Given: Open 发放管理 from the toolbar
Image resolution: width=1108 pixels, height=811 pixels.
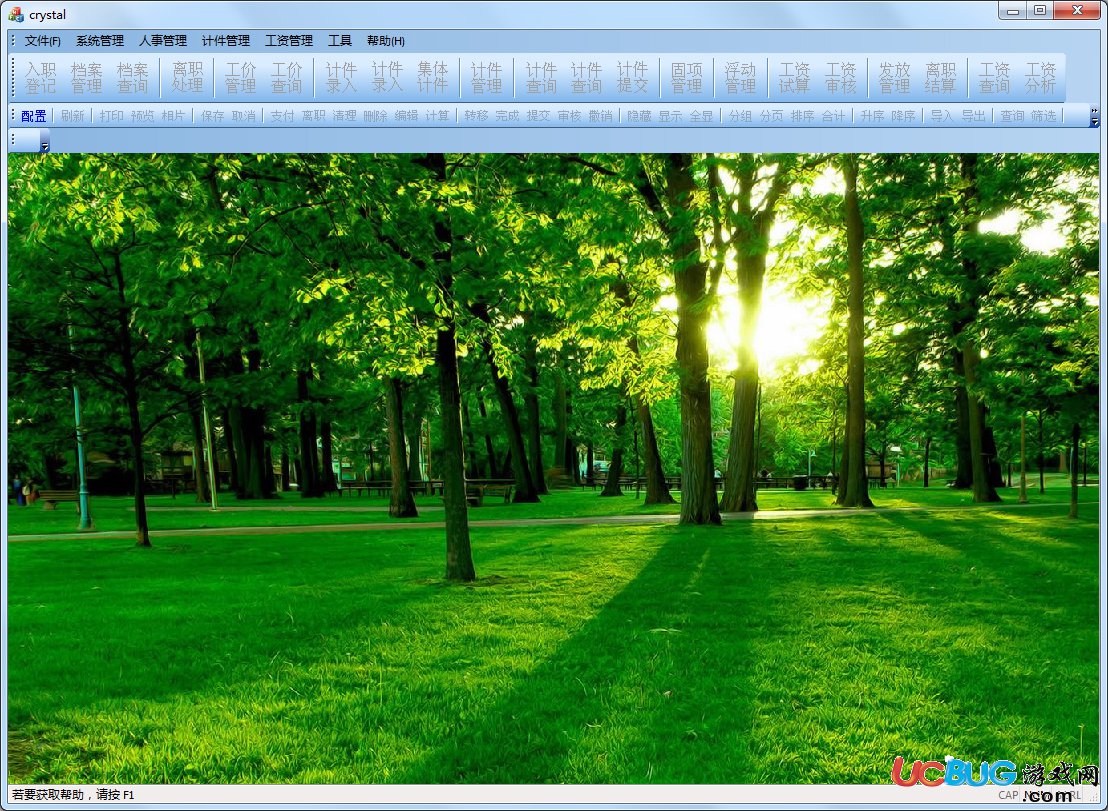Looking at the screenshot, I should pos(895,78).
